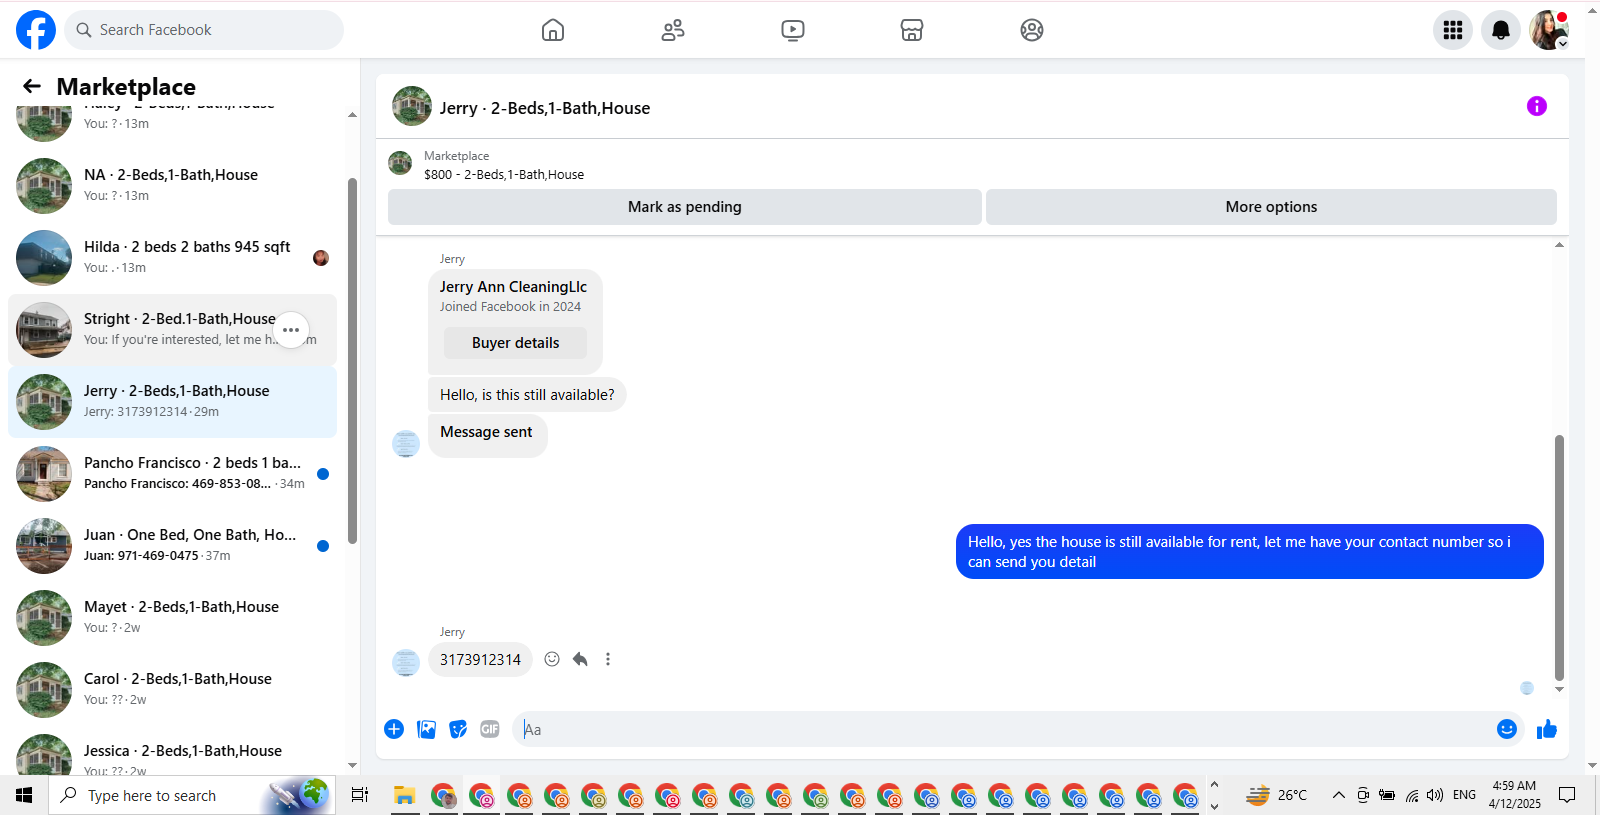The height and width of the screenshot is (815, 1600).
Task: Open the Pancho Francisco conversation
Action: (172, 473)
